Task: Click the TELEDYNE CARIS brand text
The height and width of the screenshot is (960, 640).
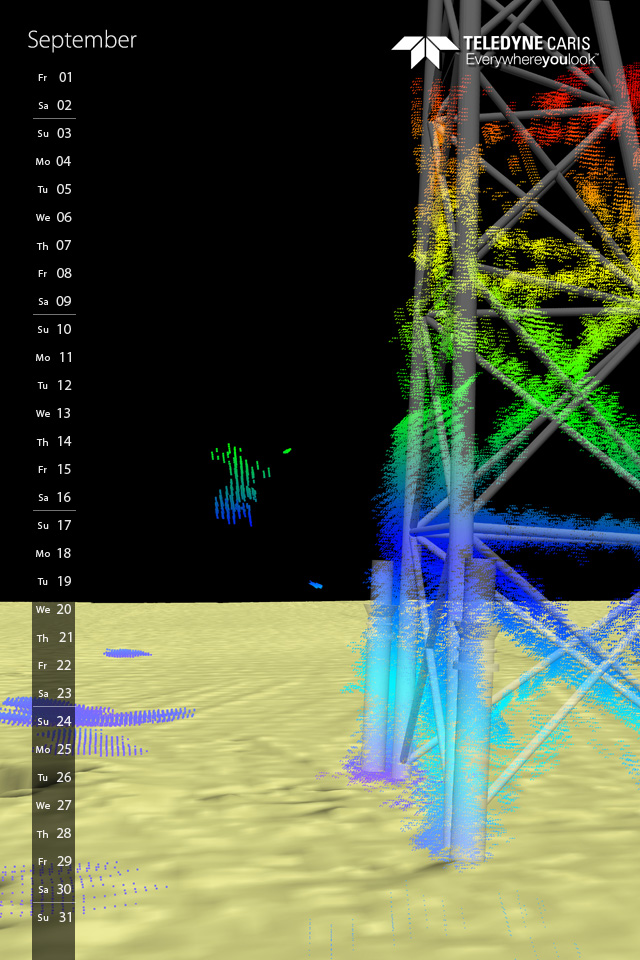Action: 527,43
